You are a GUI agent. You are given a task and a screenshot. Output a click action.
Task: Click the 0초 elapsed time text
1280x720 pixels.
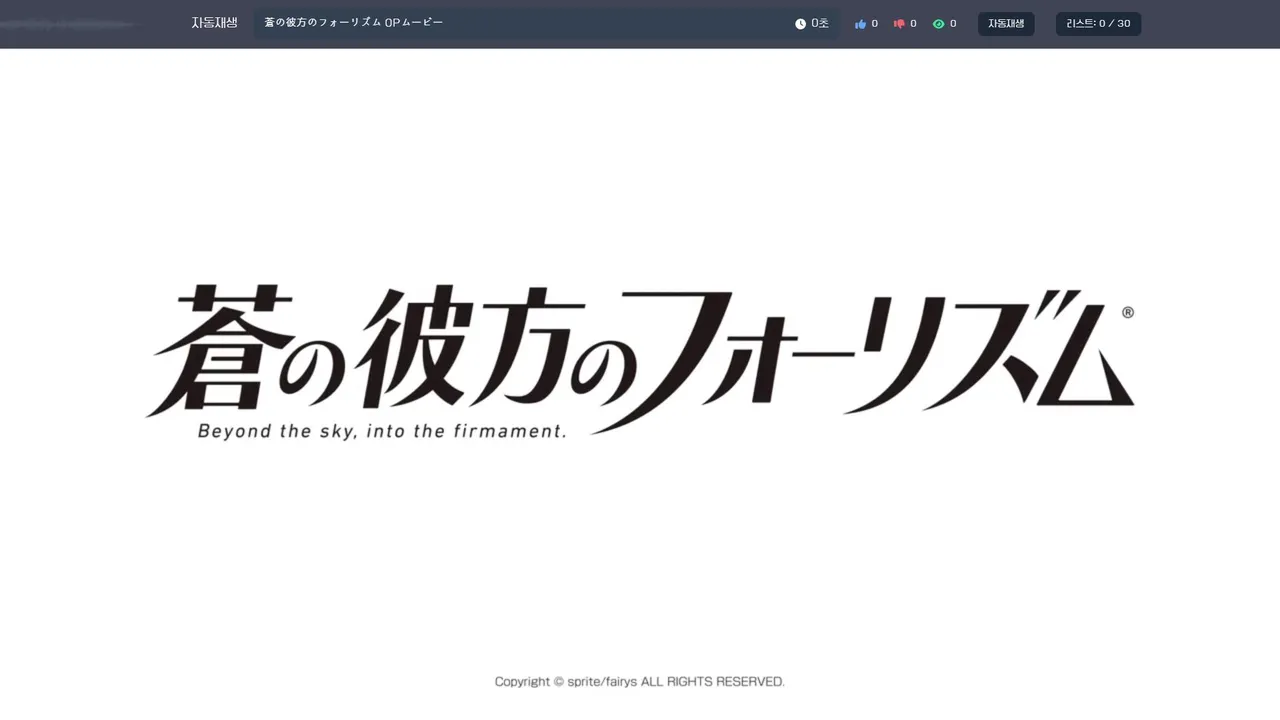(x=820, y=24)
